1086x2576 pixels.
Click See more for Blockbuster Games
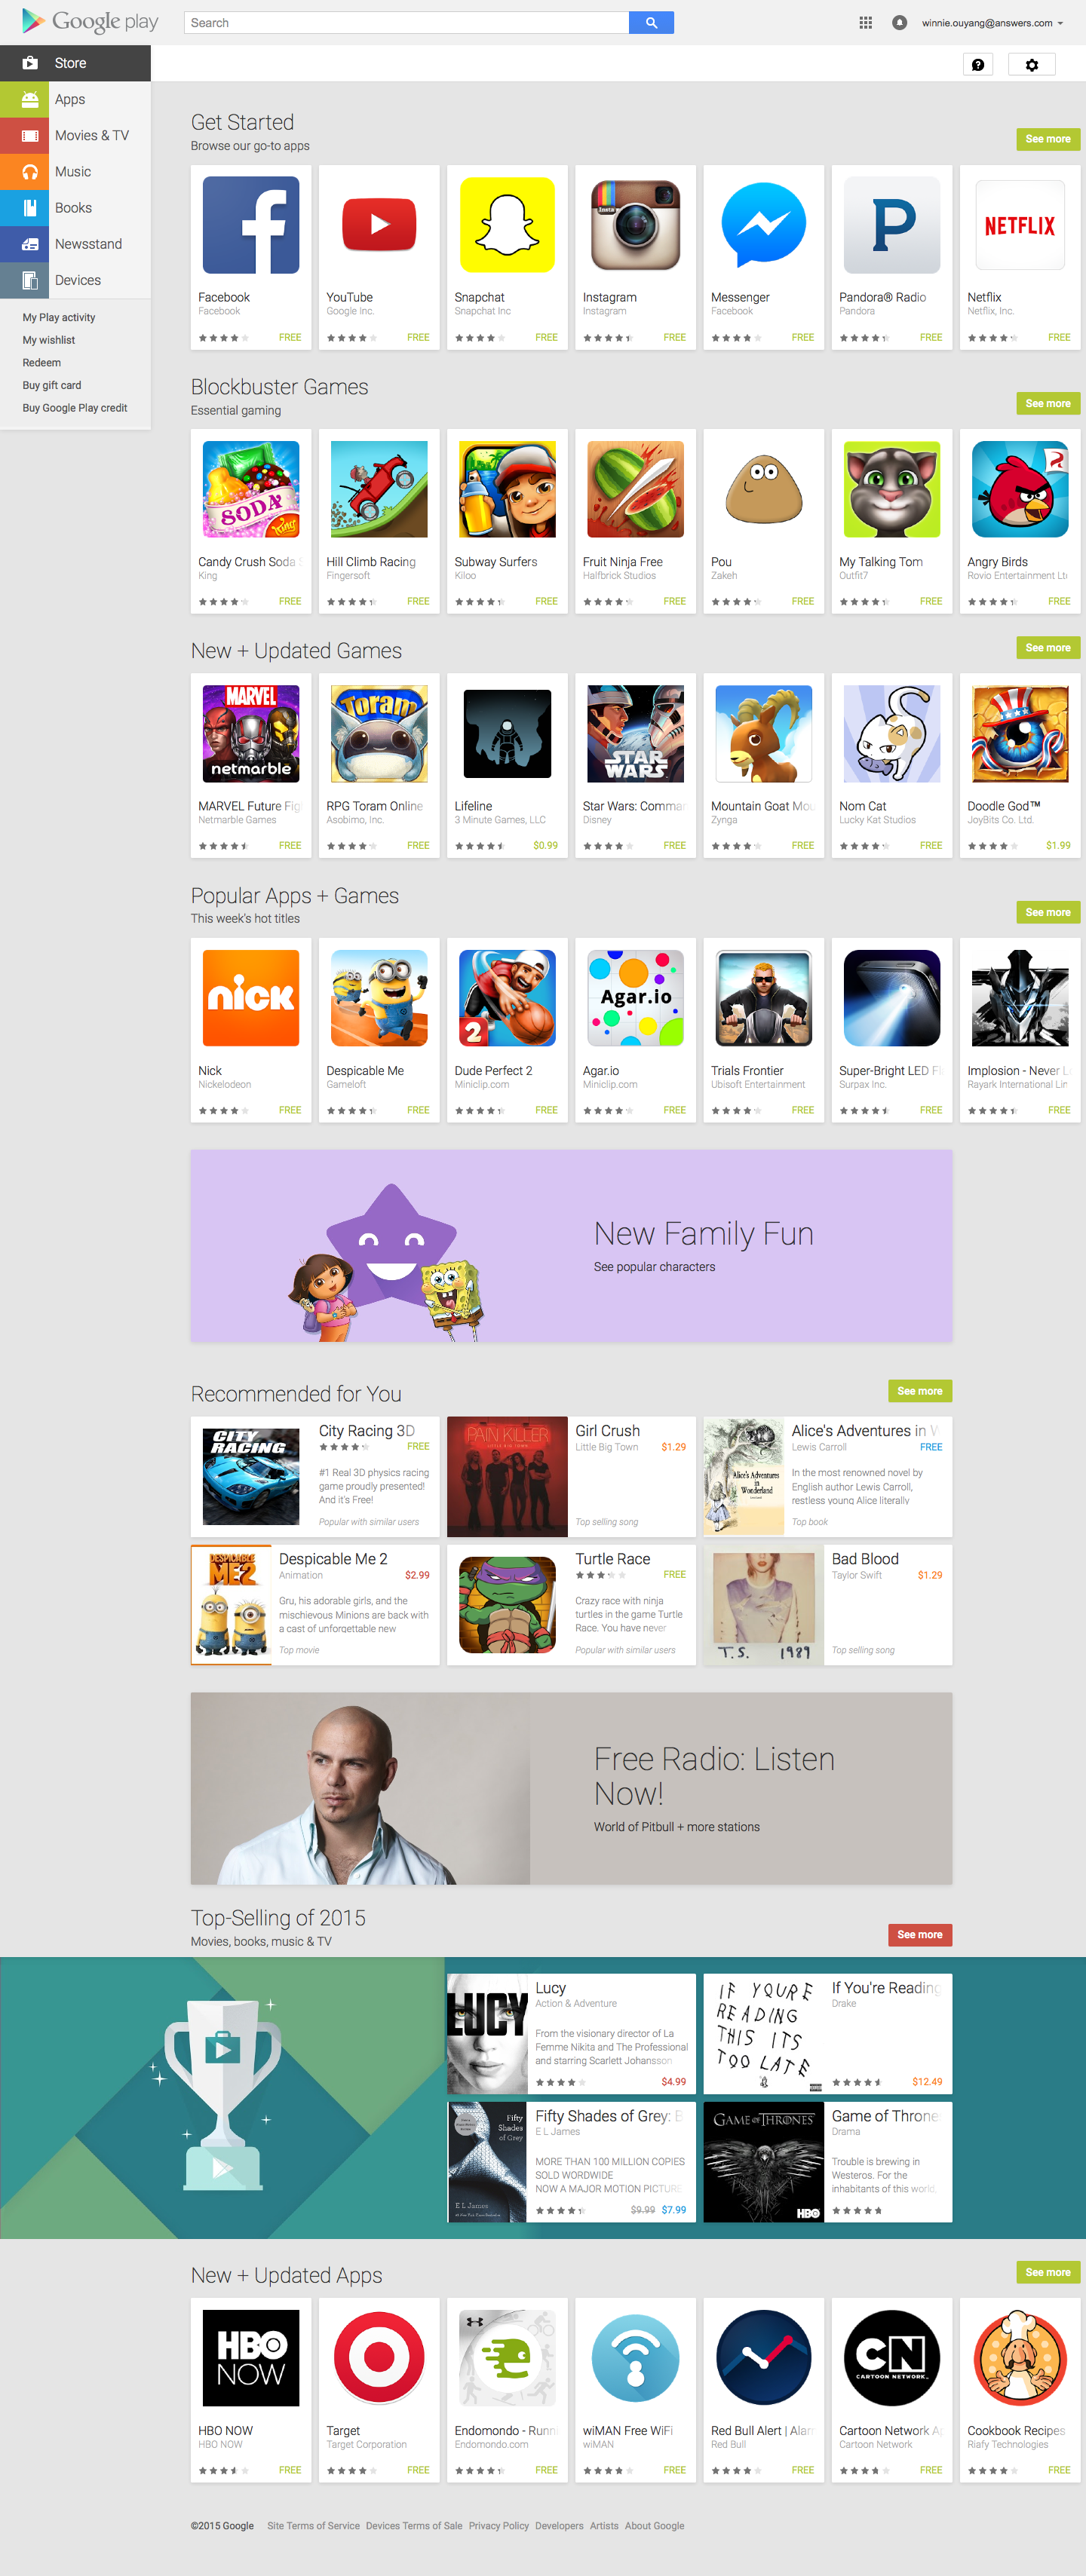tap(1047, 403)
